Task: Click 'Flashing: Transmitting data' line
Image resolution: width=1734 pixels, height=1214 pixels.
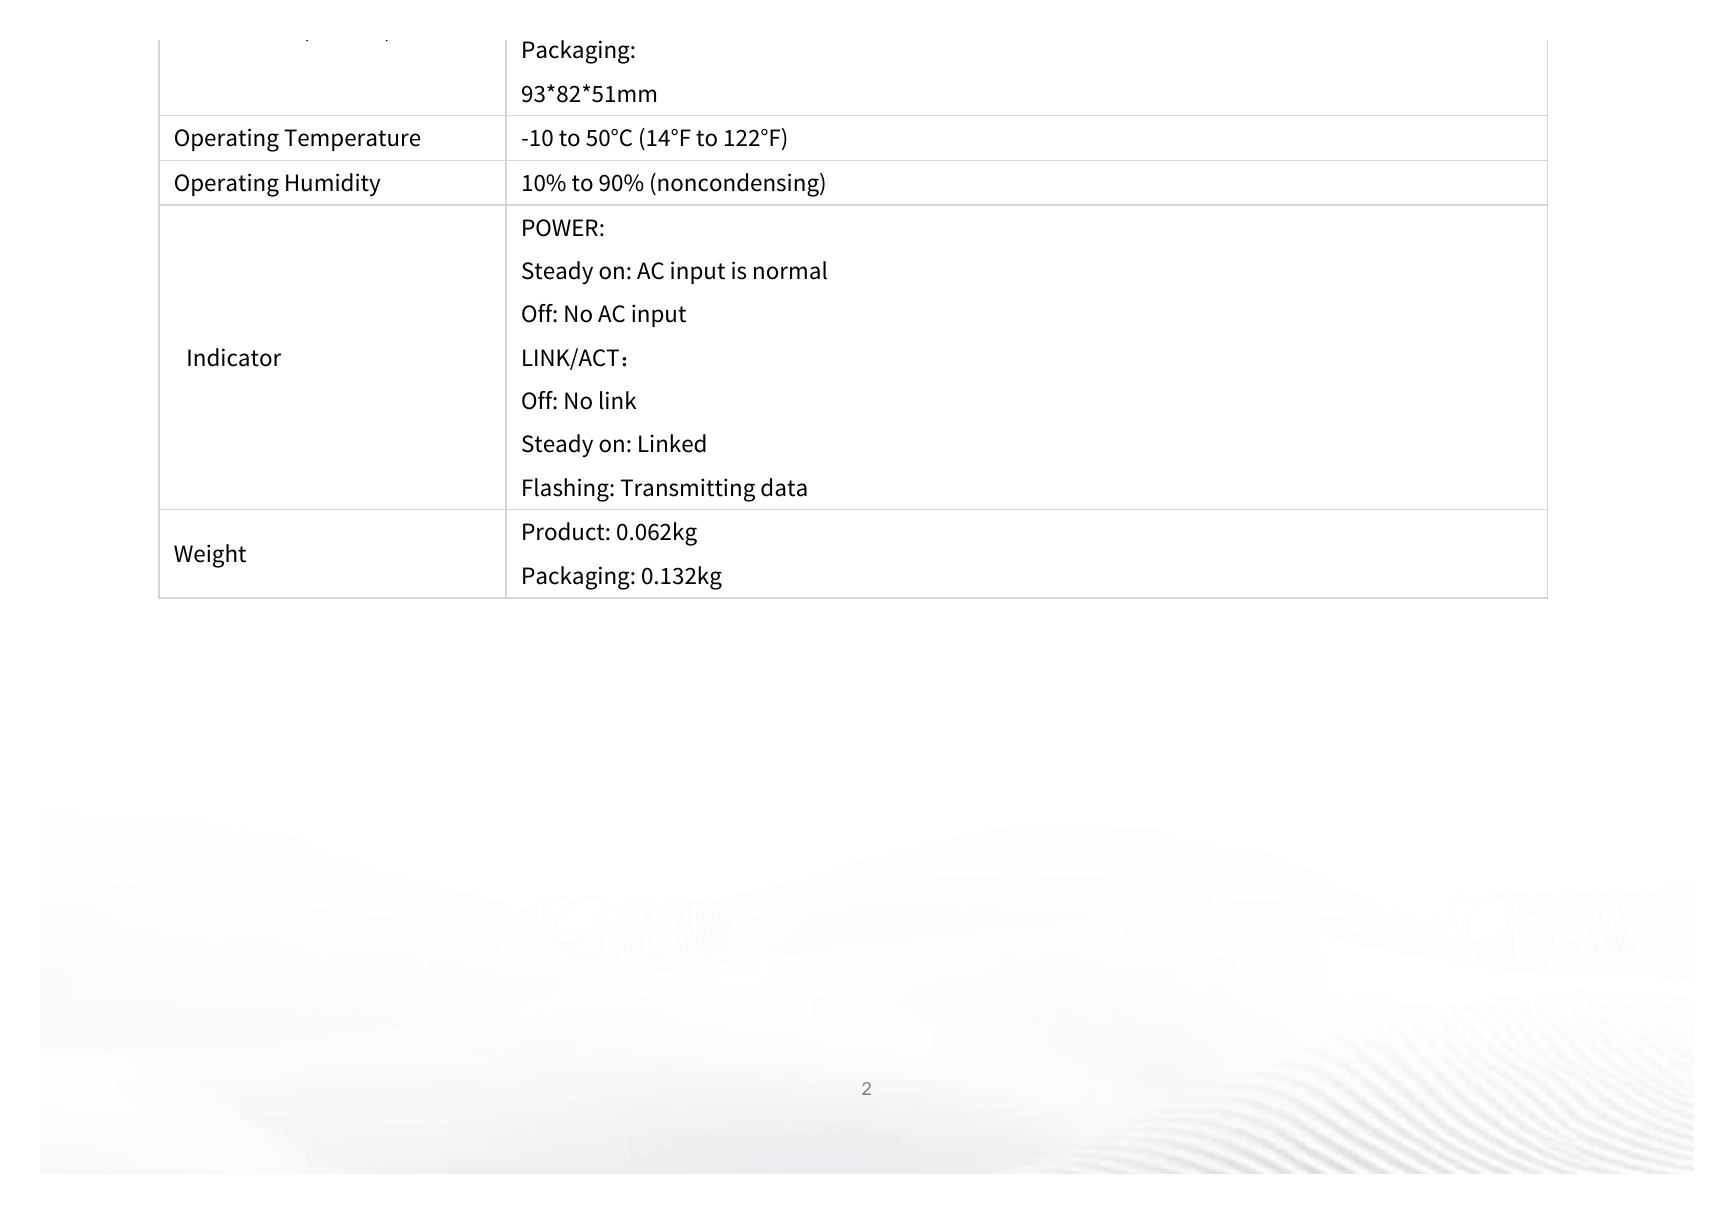Action: (664, 488)
